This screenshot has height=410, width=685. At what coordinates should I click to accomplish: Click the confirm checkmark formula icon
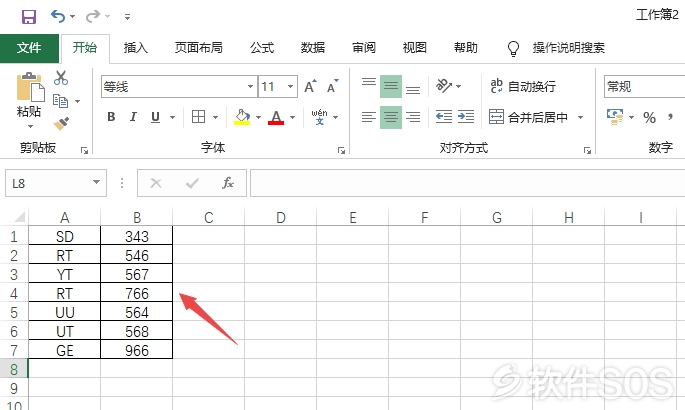(192, 183)
